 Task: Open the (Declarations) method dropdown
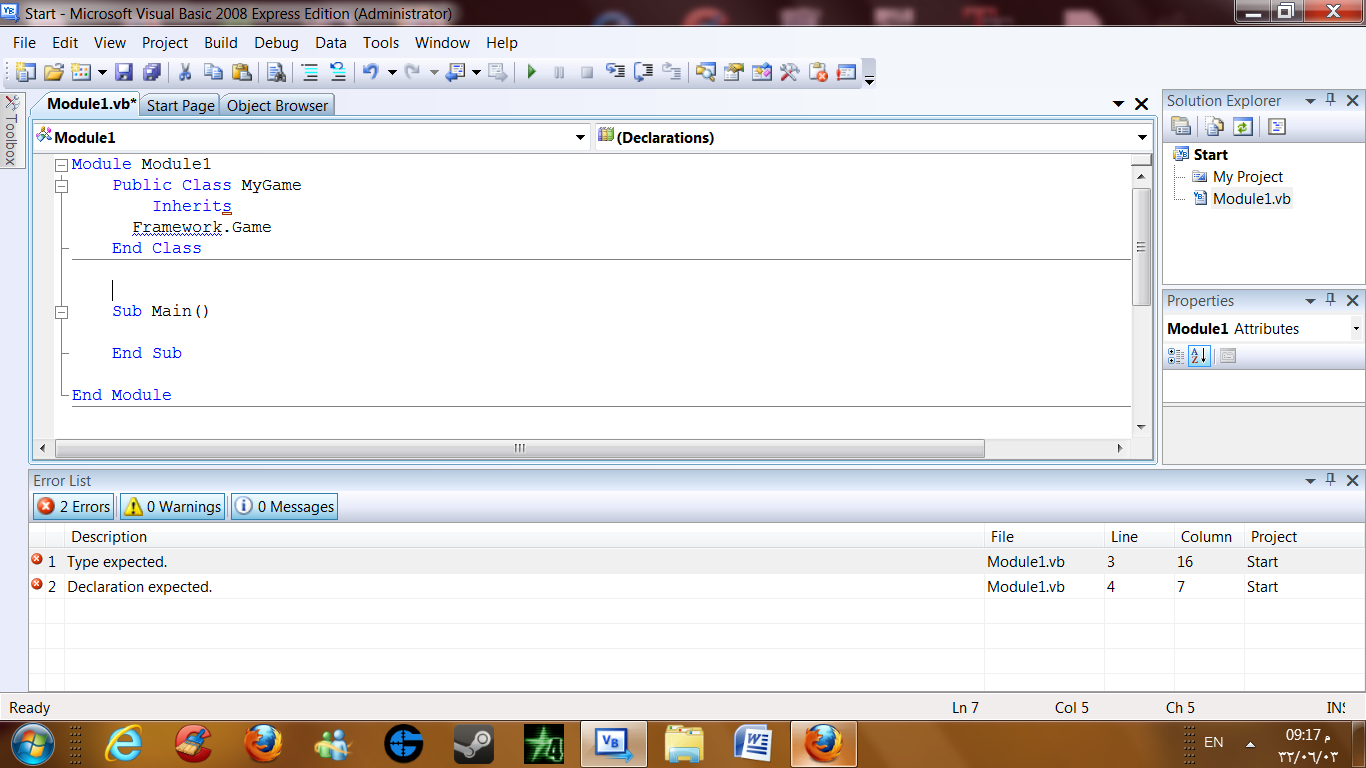click(1142, 137)
